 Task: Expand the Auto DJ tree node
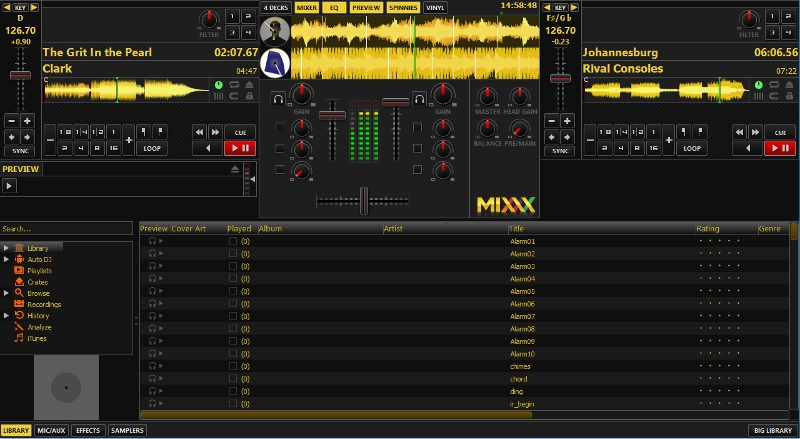(6, 259)
